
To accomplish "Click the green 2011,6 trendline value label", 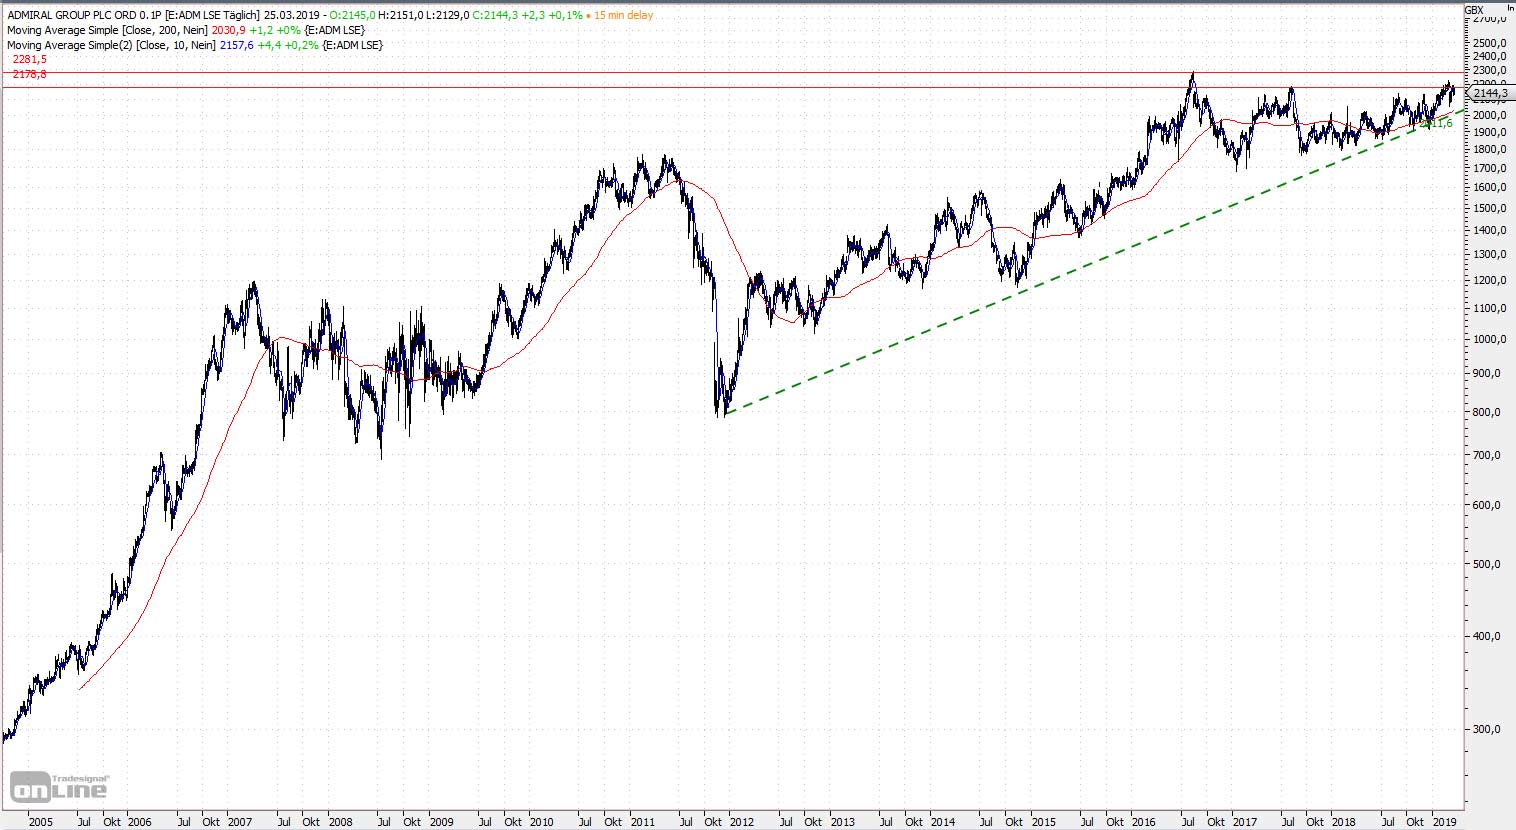I will pyautogui.click(x=1437, y=123).
